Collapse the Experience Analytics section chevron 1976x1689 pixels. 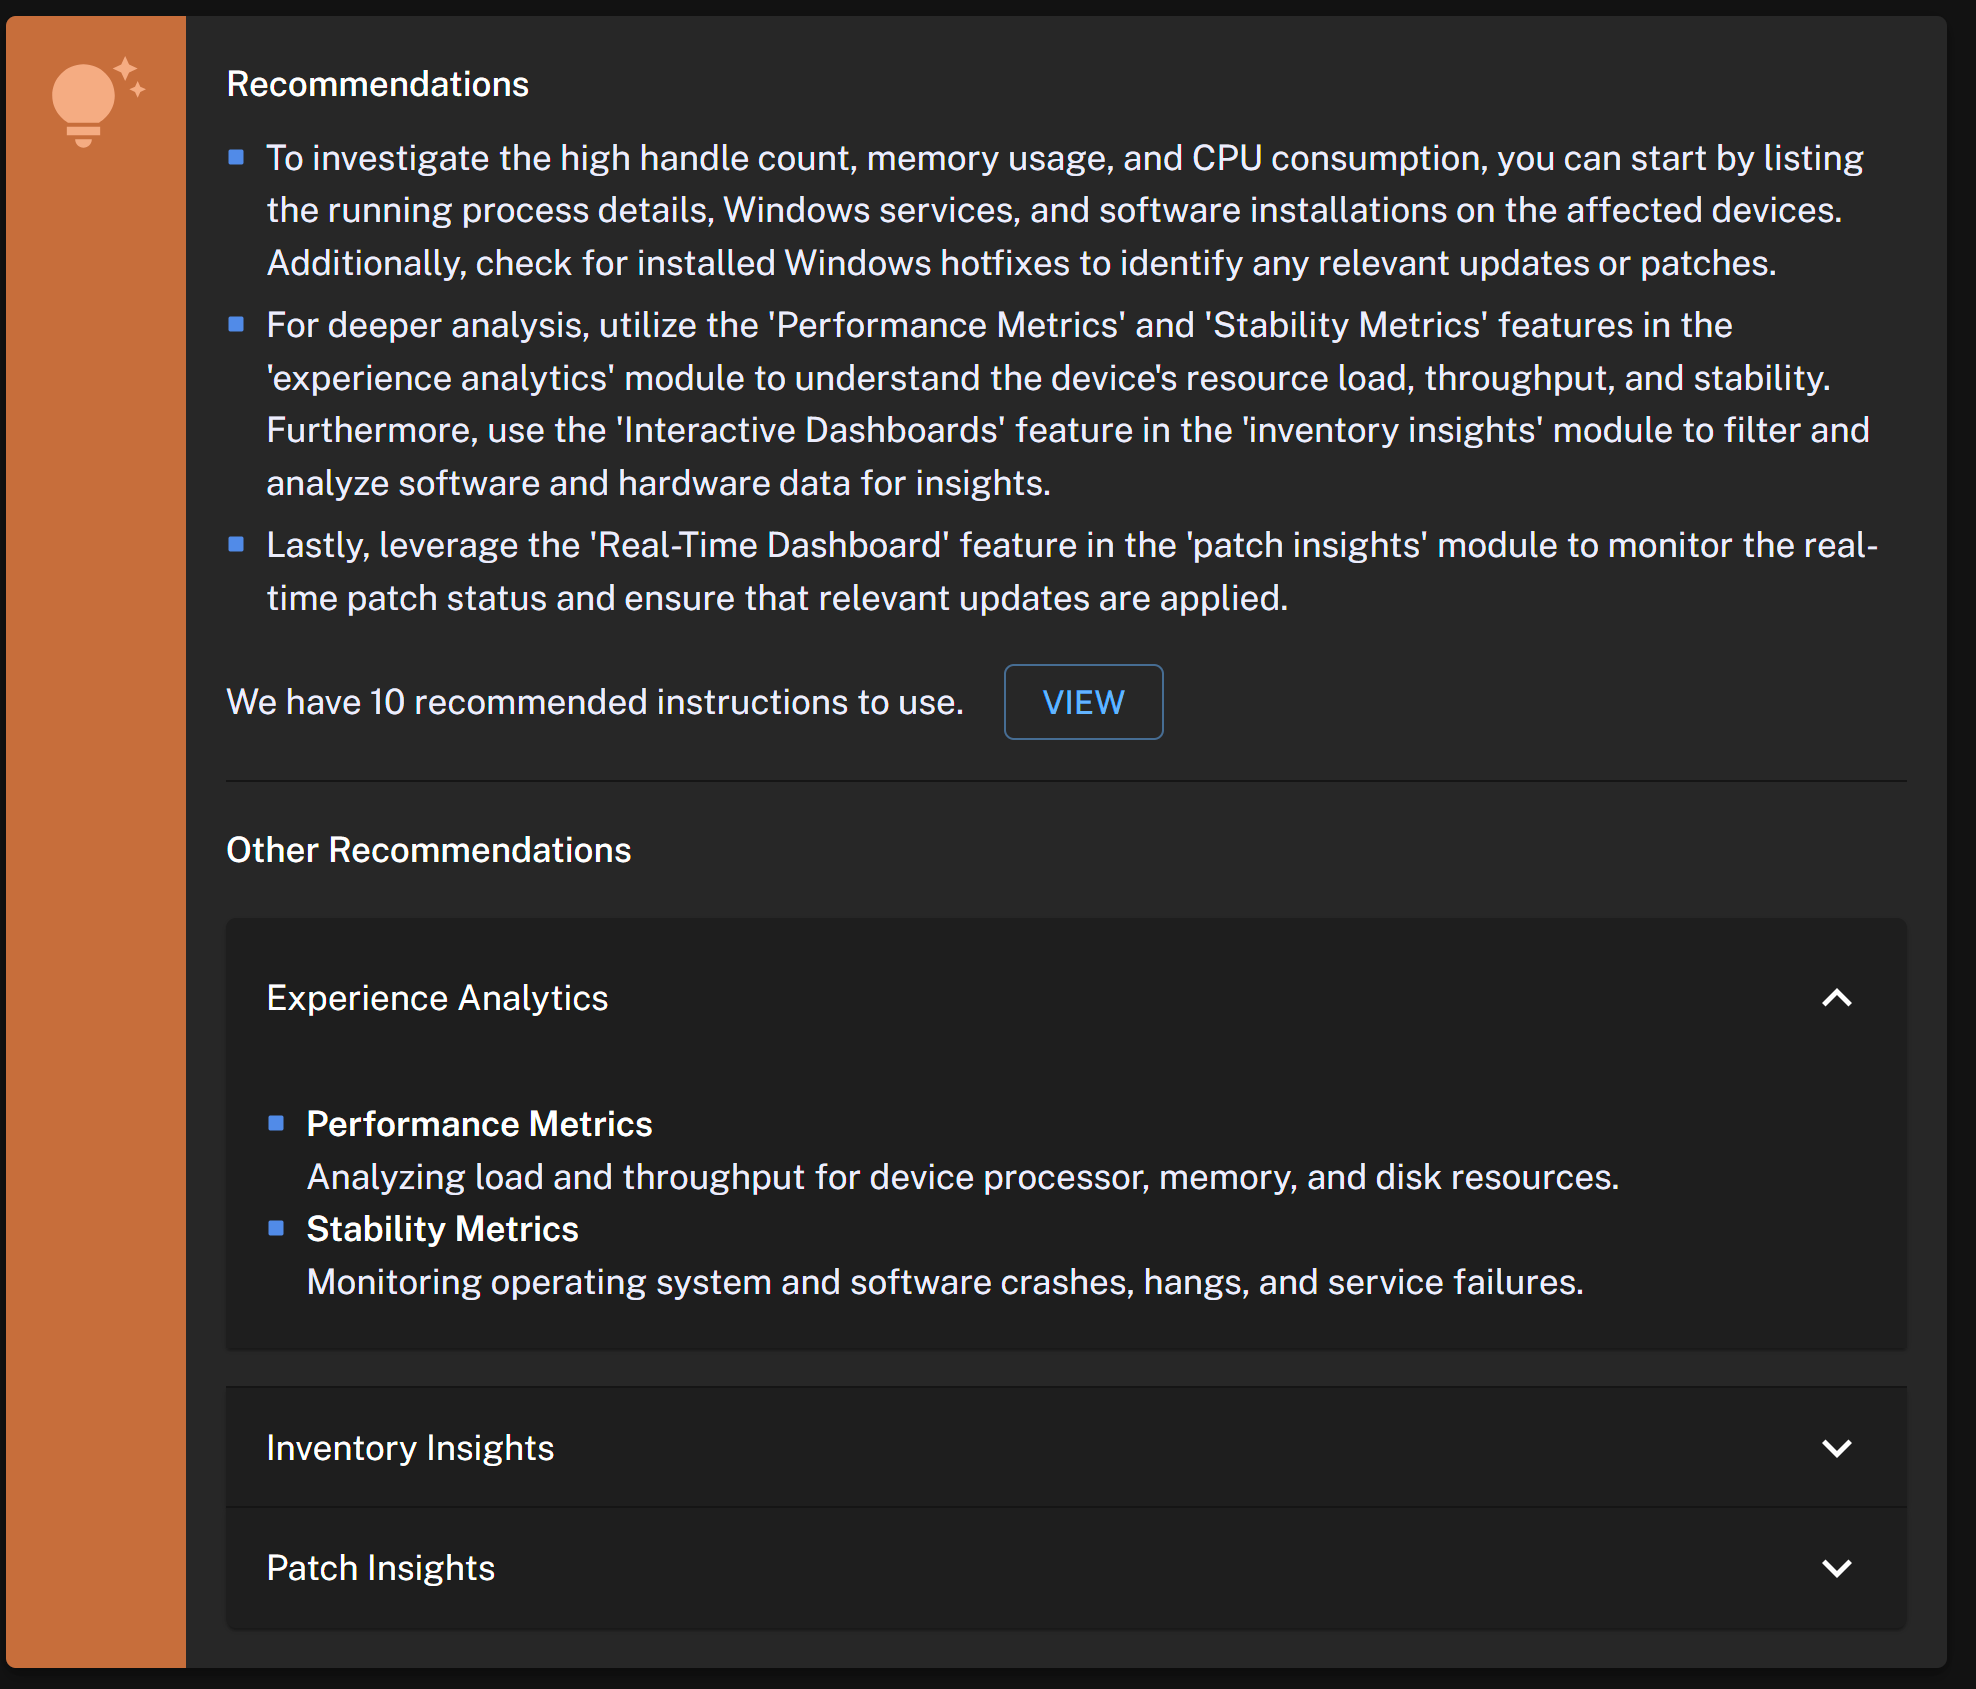1836,998
